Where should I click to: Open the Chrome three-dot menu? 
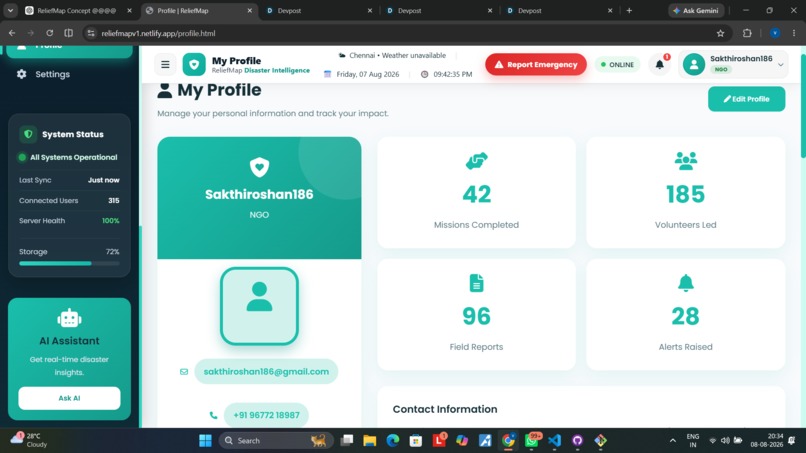[x=794, y=33]
